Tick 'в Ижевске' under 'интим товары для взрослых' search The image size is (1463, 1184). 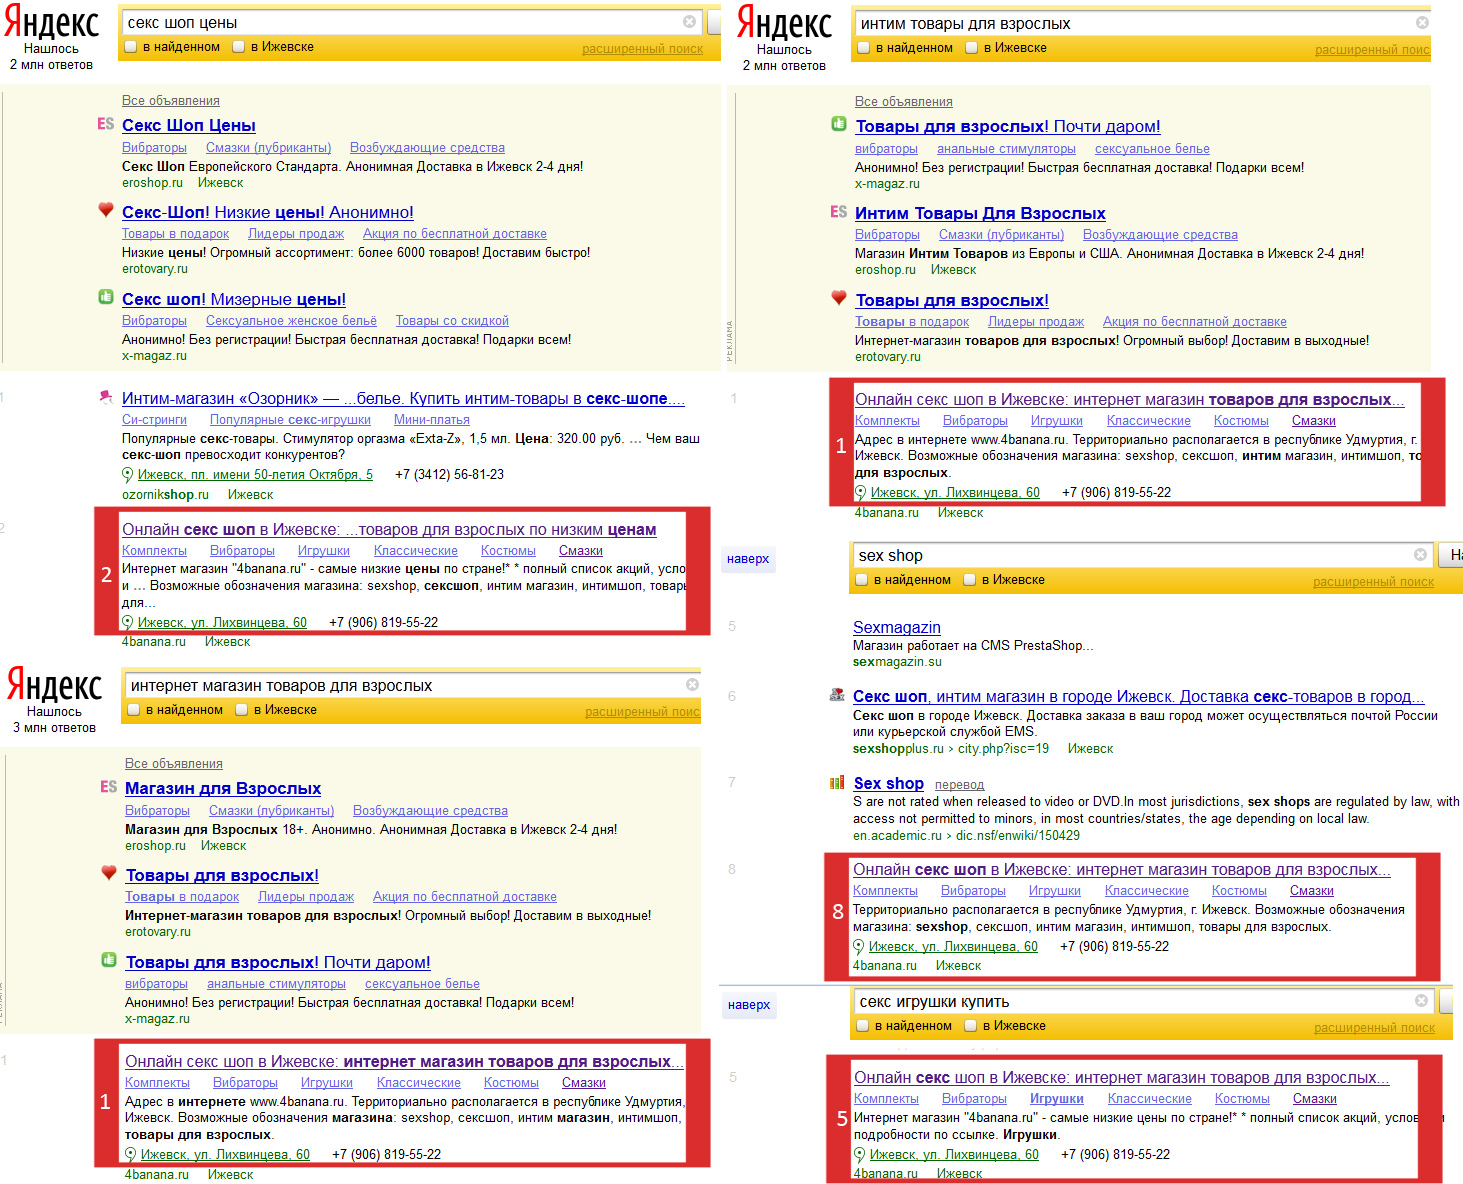[971, 47]
